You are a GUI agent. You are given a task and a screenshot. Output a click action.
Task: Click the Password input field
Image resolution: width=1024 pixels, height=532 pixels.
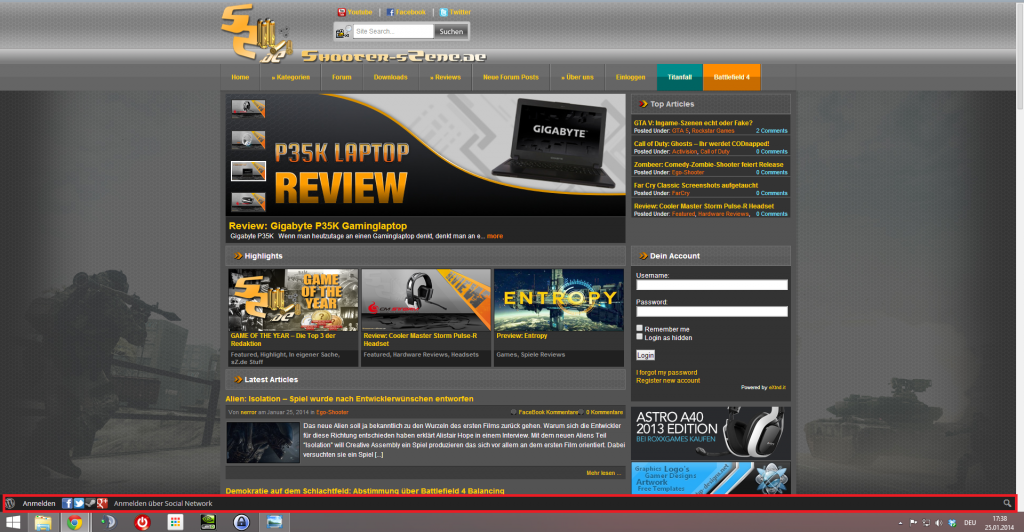tap(712, 312)
